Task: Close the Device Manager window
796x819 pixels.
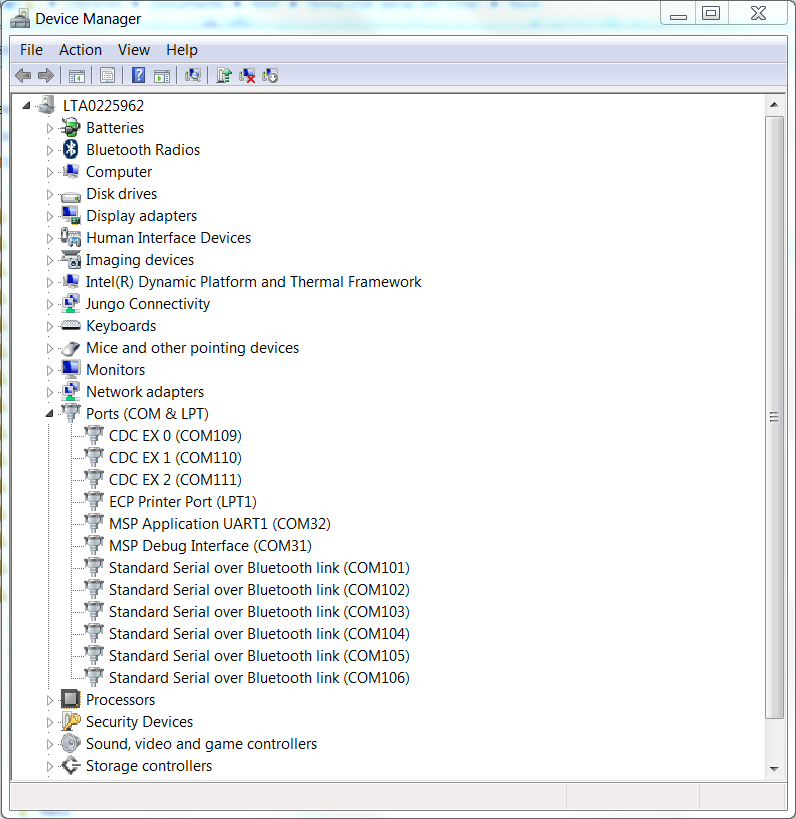Action: pos(758,14)
